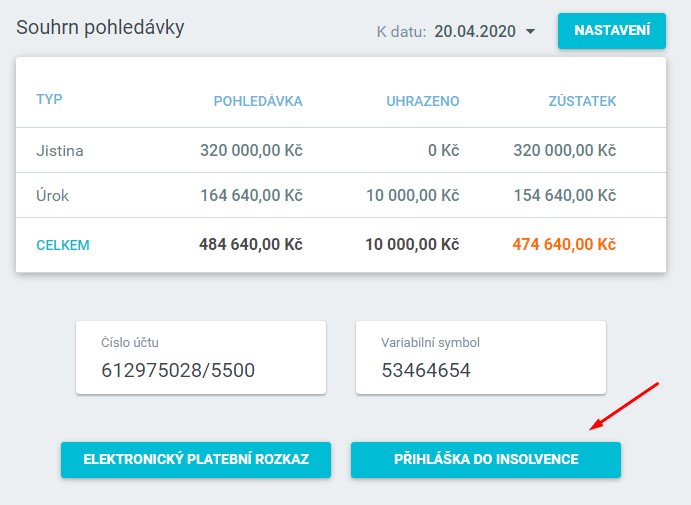Select the CELKEM row label
The width and height of the screenshot is (691, 505).
tap(63, 245)
